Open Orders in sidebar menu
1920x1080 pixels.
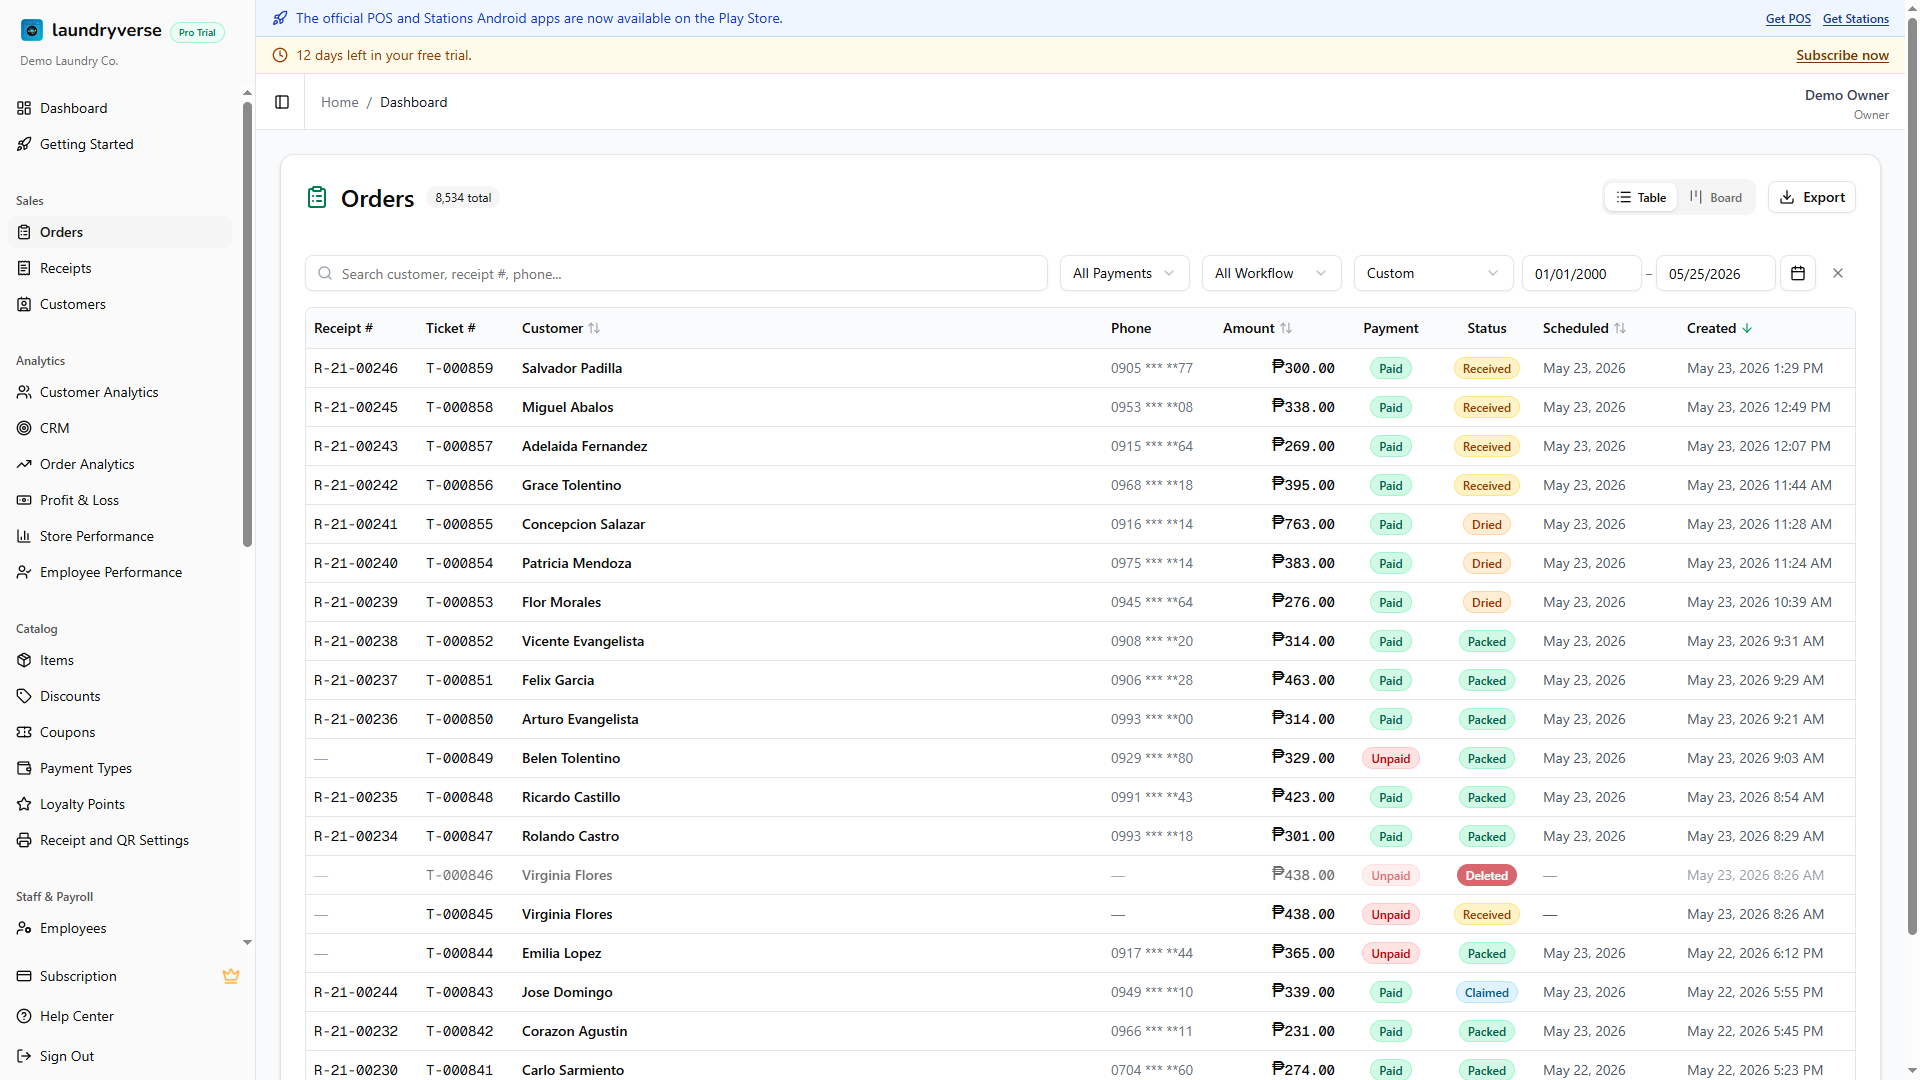pos(120,232)
